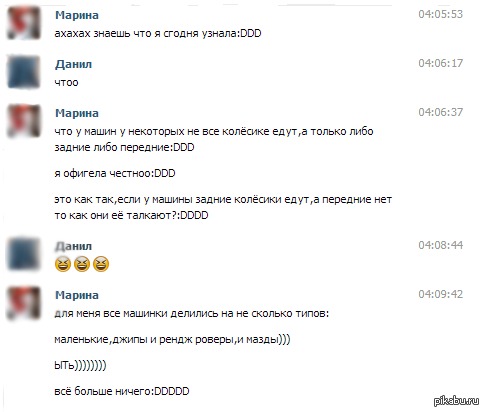This screenshot has height=412, width=484.
Task: Open the avatar beside the 04:05:53 message
Action: [x=24, y=23]
